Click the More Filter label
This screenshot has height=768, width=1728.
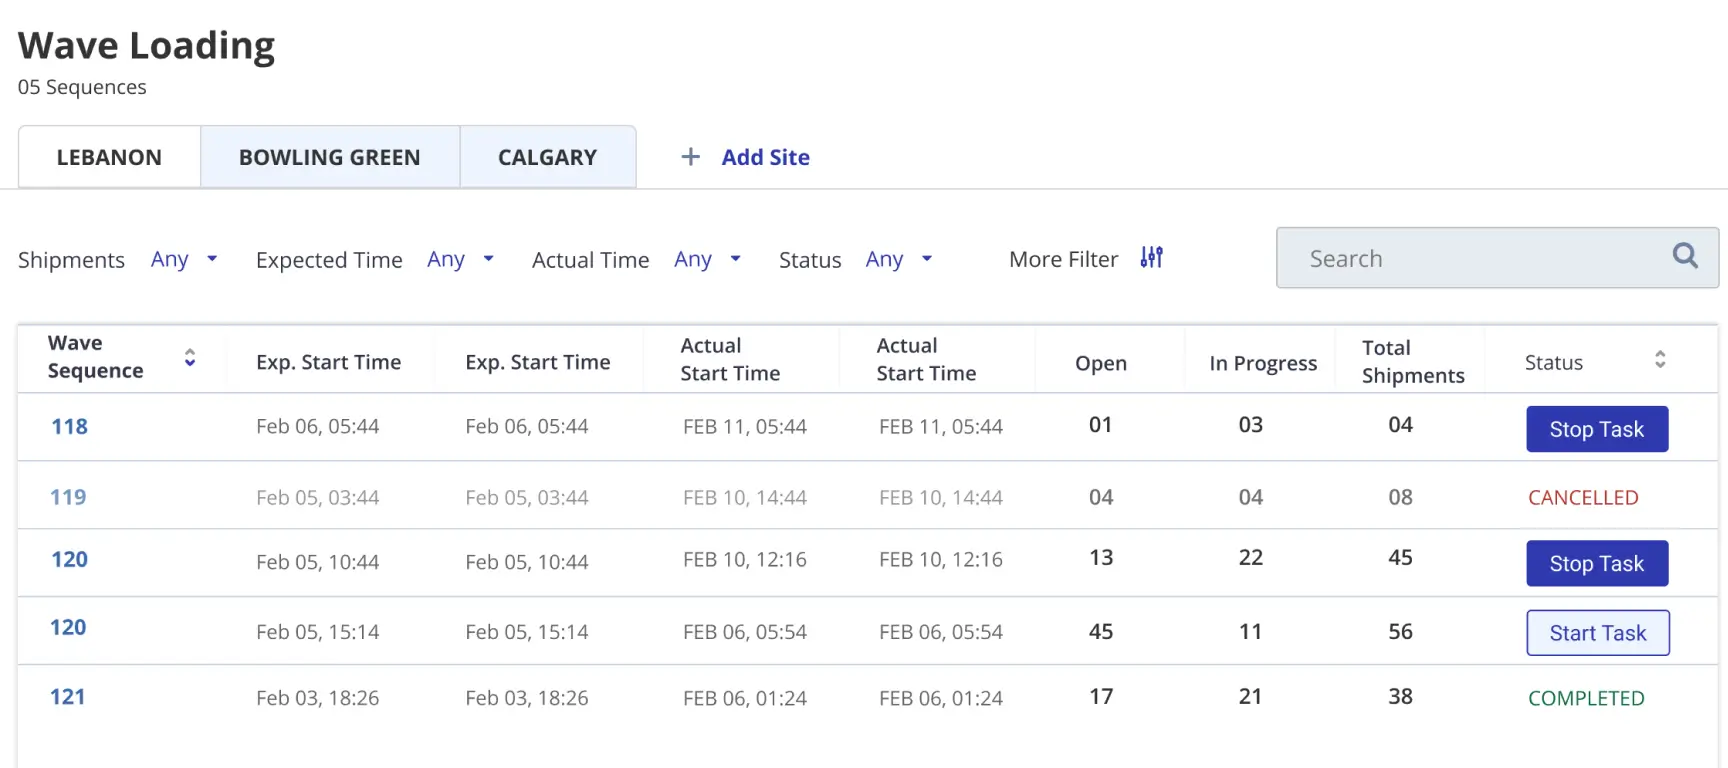(x=1064, y=259)
